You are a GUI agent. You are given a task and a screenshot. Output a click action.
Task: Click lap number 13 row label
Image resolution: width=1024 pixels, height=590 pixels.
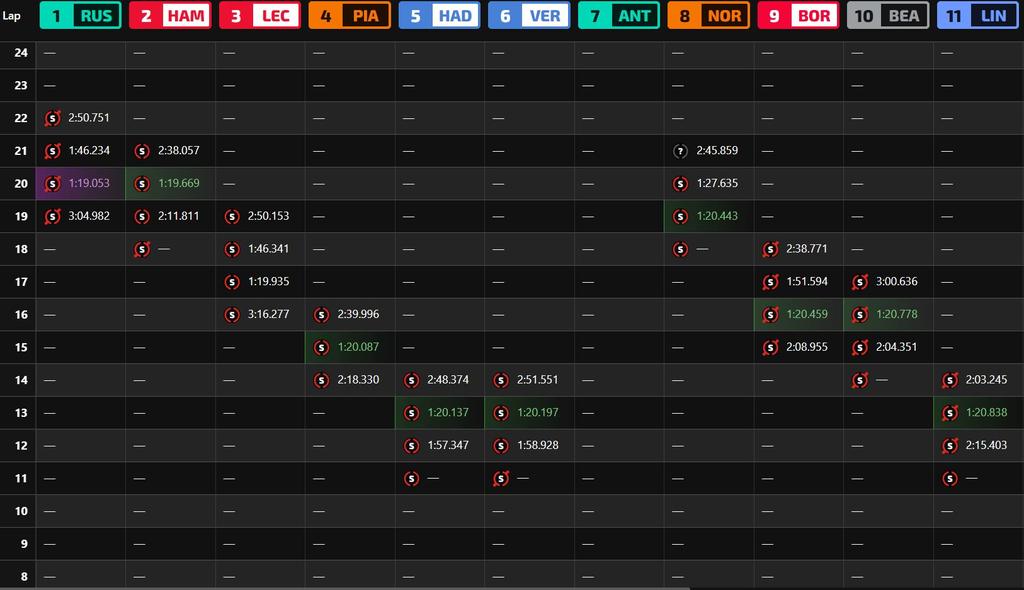[x=21, y=413]
